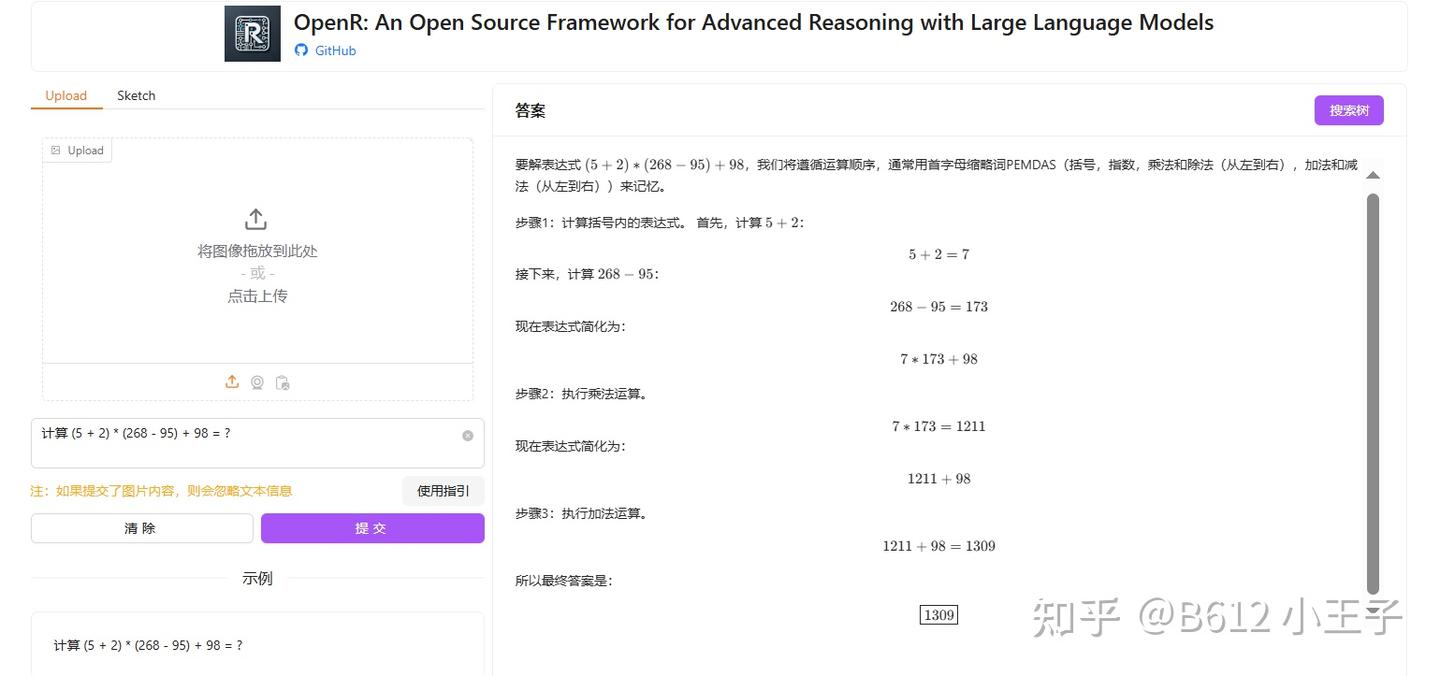The image size is (1440, 676).
Task: Open the 搜索树 search tree view
Action: click(x=1348, y=110)
